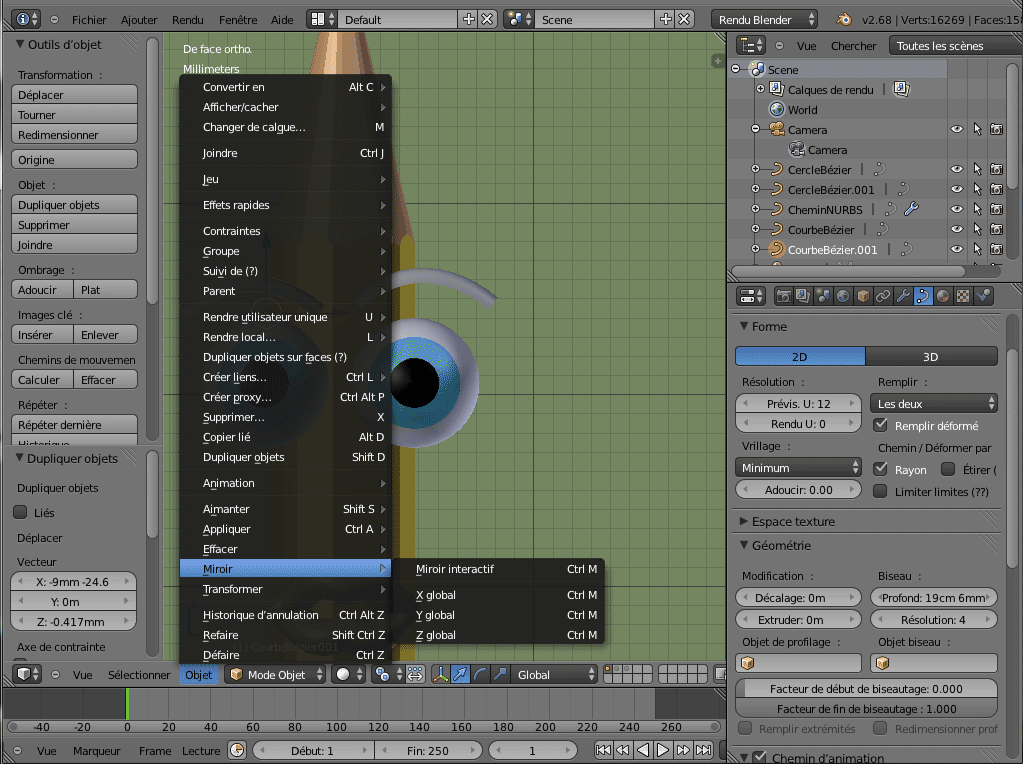Click the Insérer keyframe button
Image resolution: width=1023 pixels, height=764 pixels.
(42, 334)
